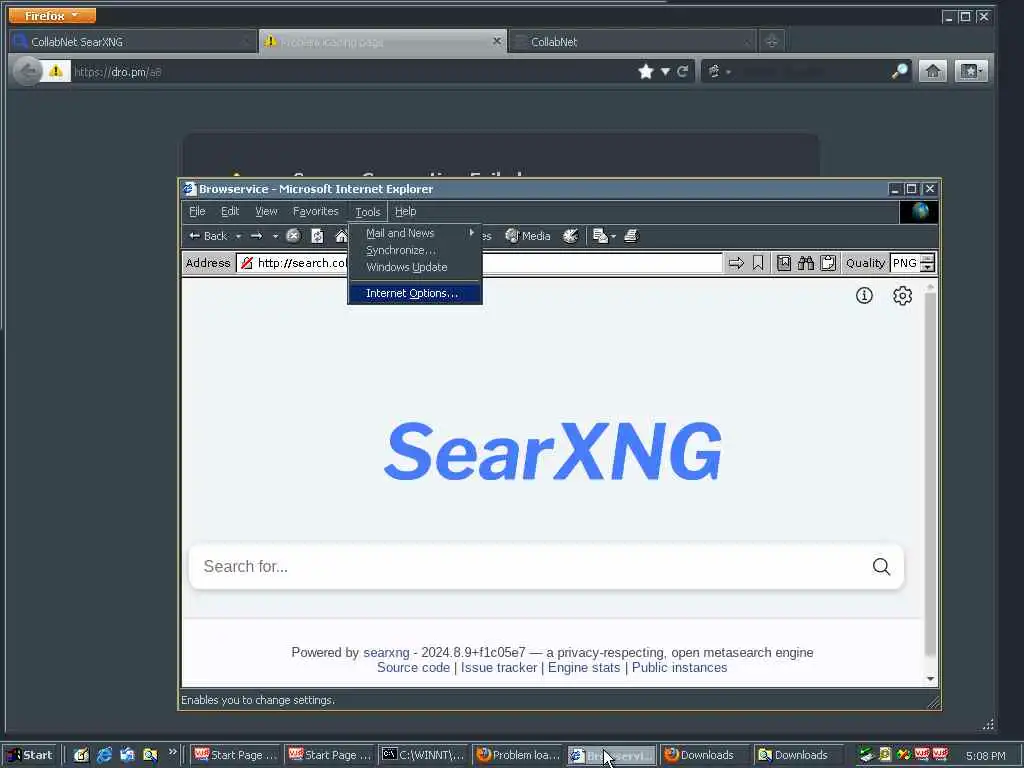
Task: Click the IE Stop toolbar icon
Action: click(x=293, y=236)
